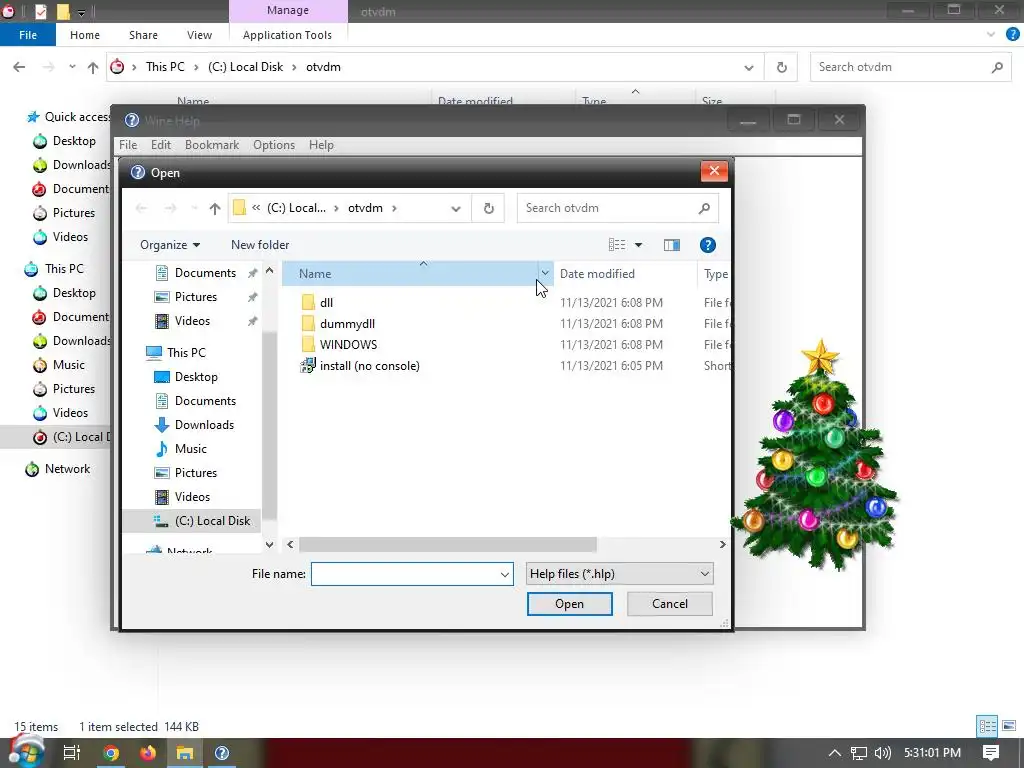Open Help menu in Wine Help
This screenshot has width=1024, height=768.
[321, 145]
